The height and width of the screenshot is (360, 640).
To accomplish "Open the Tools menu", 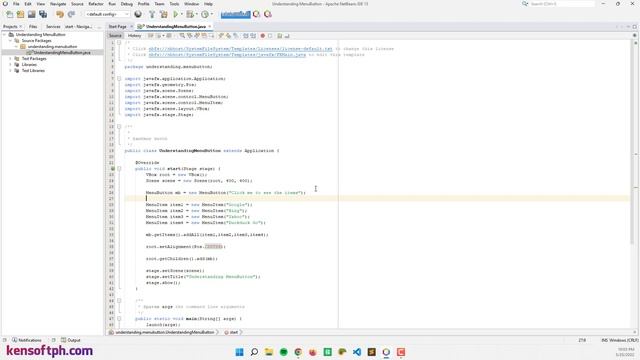I will coord(174,4).
